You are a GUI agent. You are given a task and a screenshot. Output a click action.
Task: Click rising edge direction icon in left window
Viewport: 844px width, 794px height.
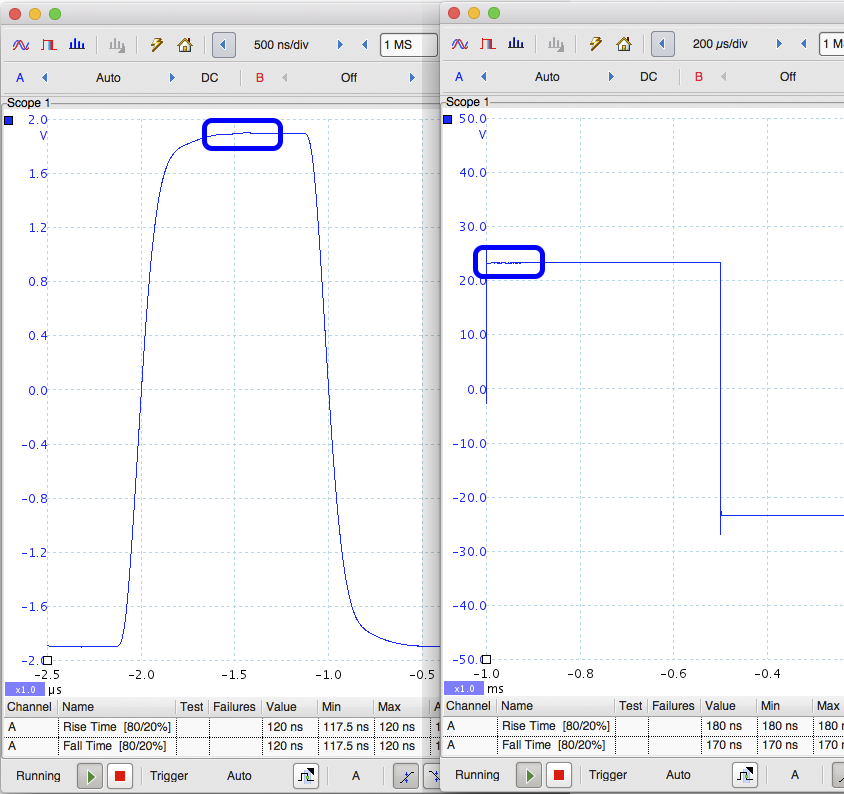click(406, 776)
